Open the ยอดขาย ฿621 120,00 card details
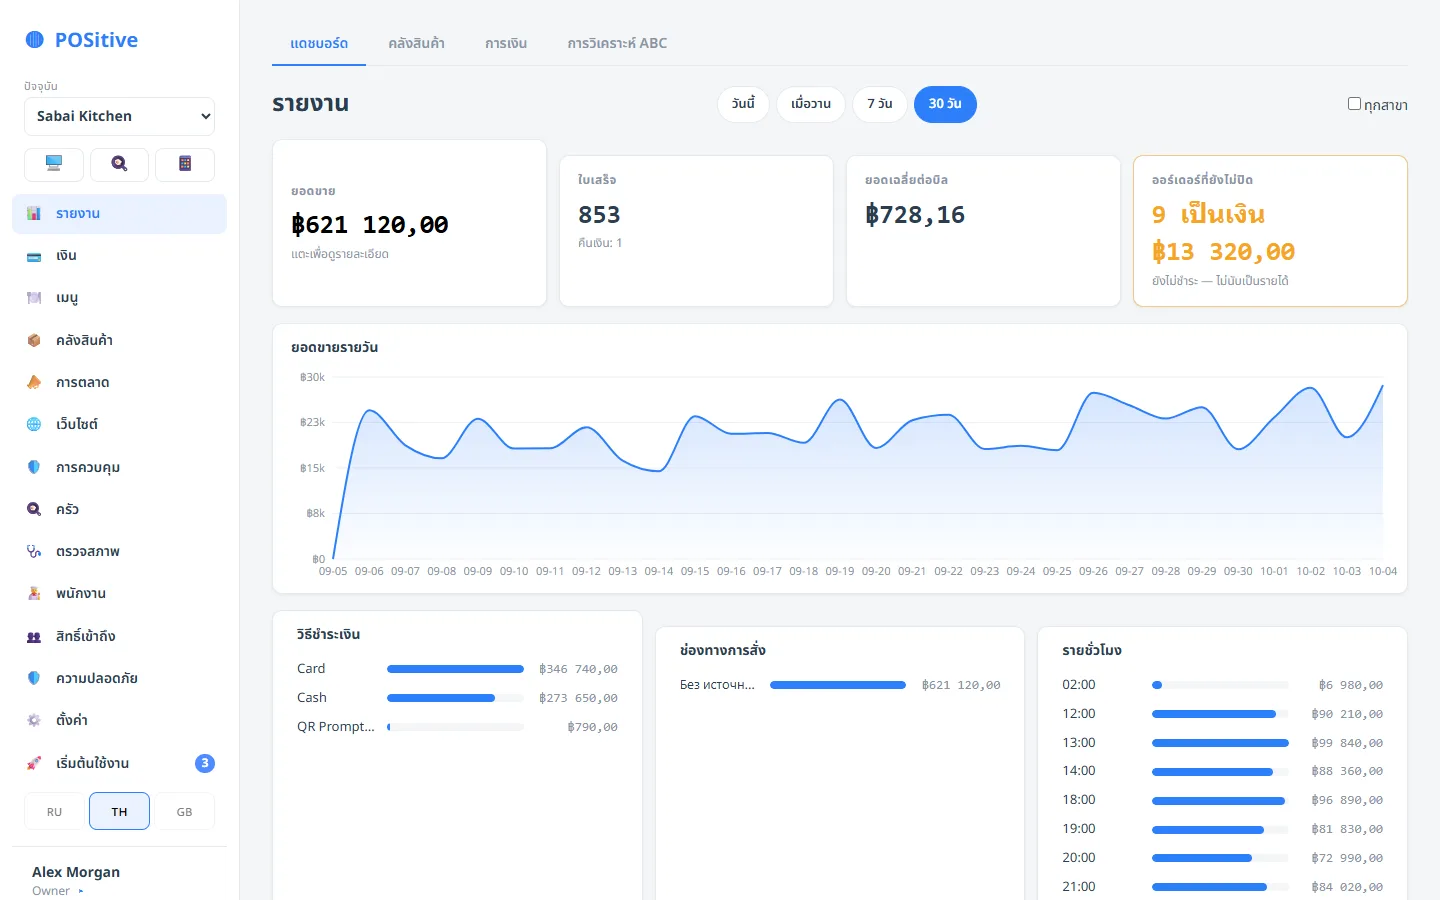The width and height of the screenshot is (1440, 900). point(409,223)
